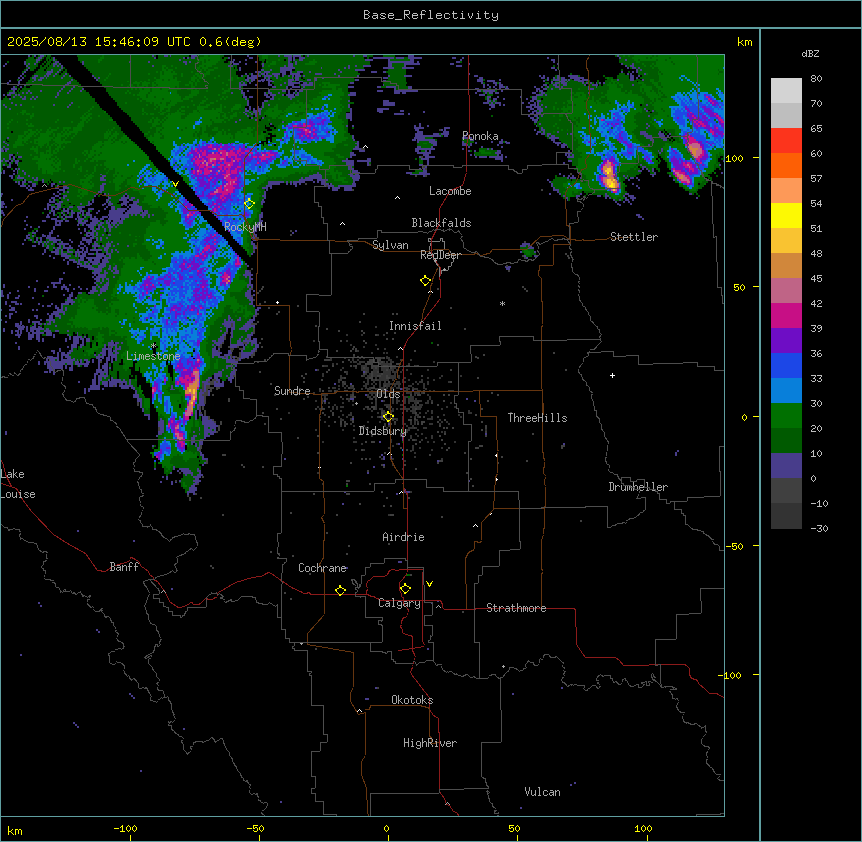Select the Drumheller city label
The height and width of the screenshot is (842, 862).
[638, 487]
